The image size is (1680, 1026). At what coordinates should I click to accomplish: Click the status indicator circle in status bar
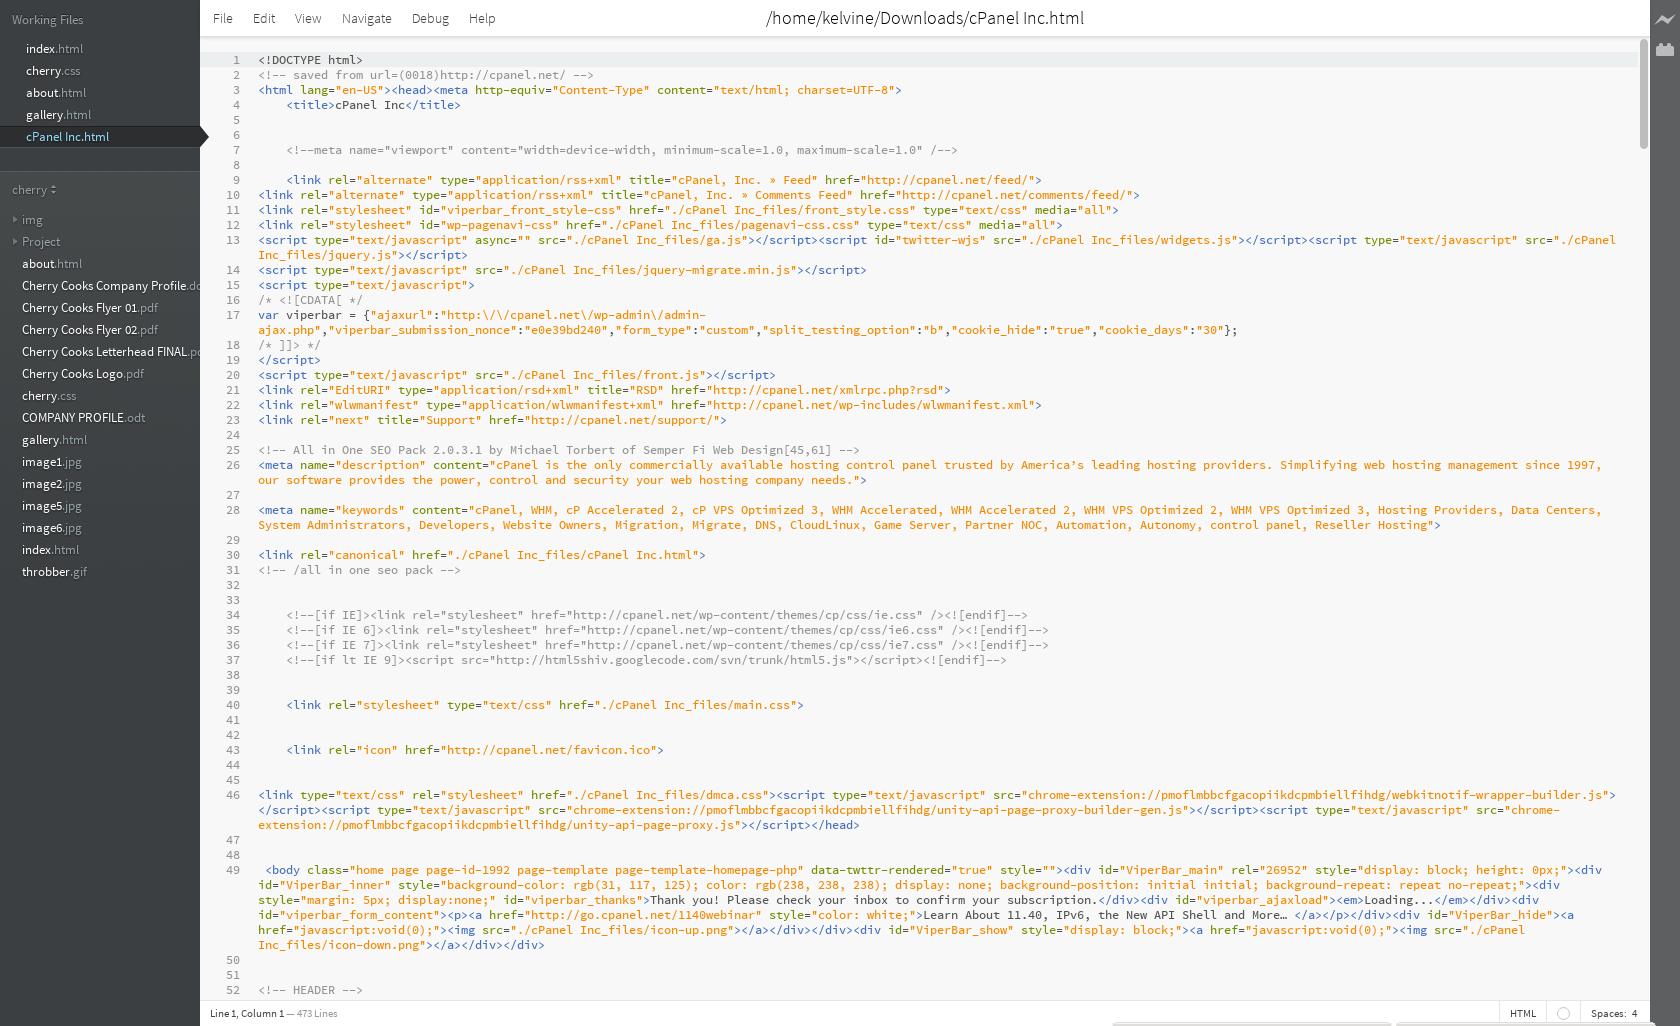coord(1563,1013)
